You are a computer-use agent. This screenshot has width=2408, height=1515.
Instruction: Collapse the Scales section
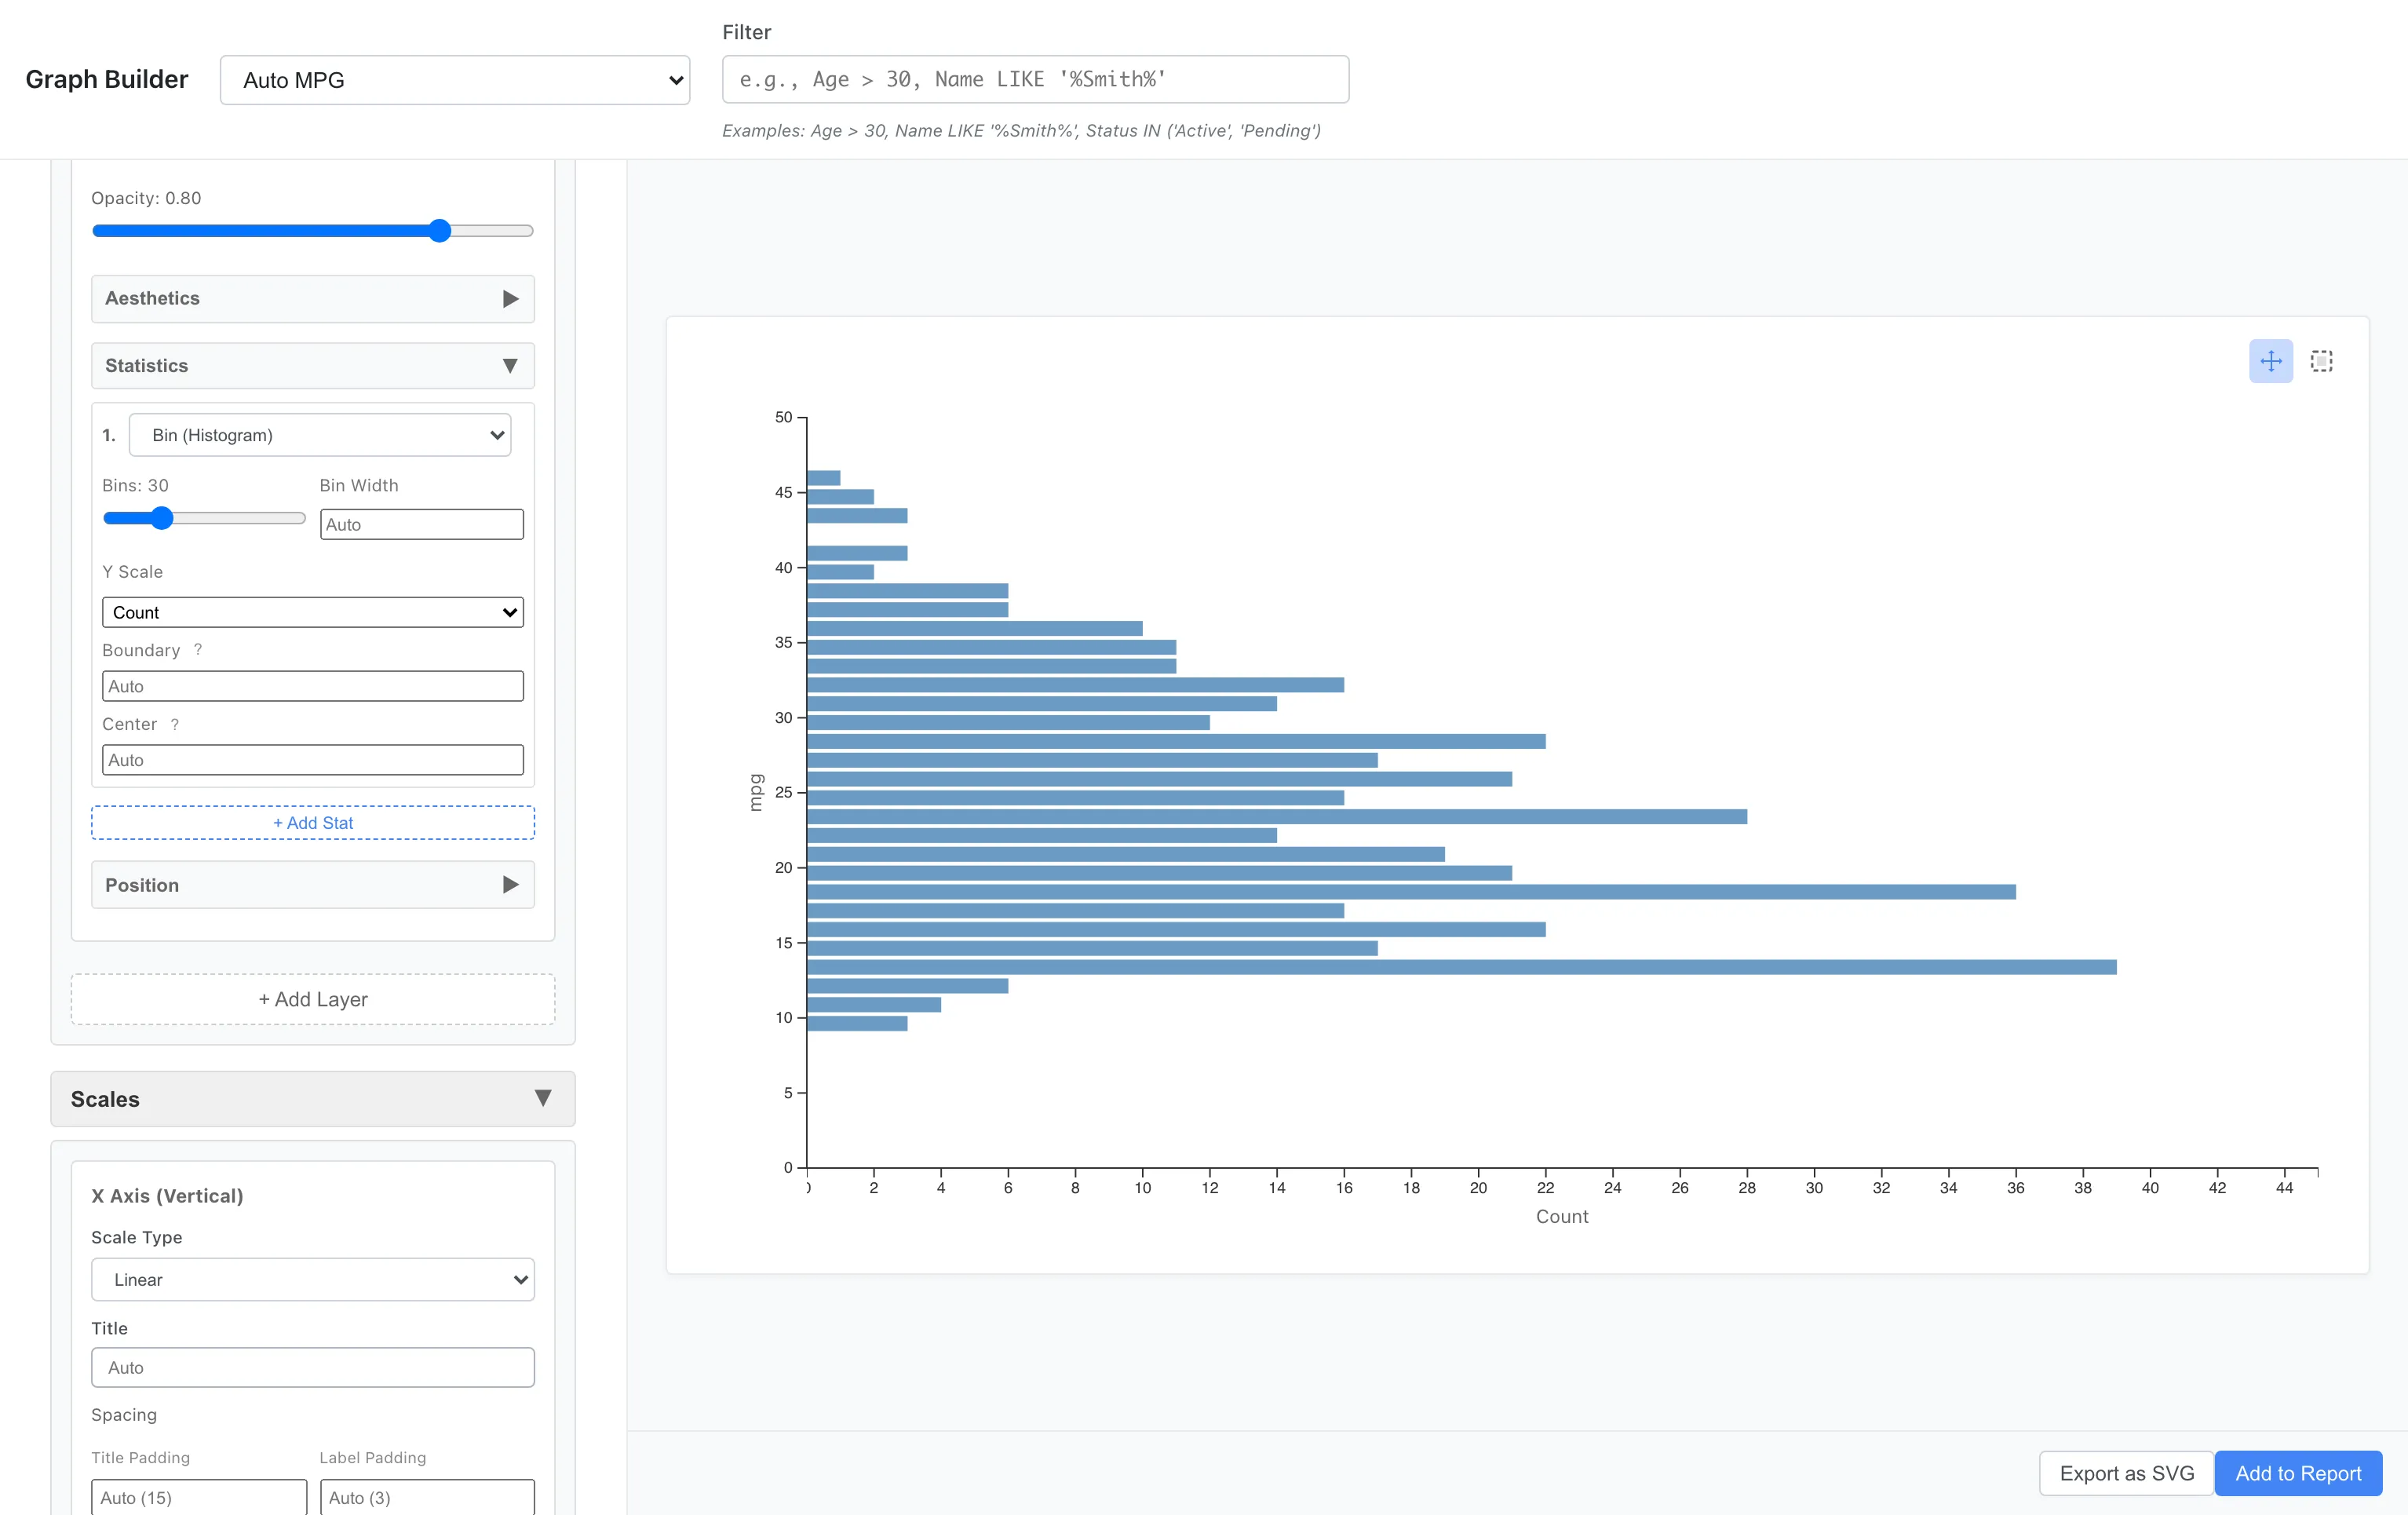(x=543, y=1098)
